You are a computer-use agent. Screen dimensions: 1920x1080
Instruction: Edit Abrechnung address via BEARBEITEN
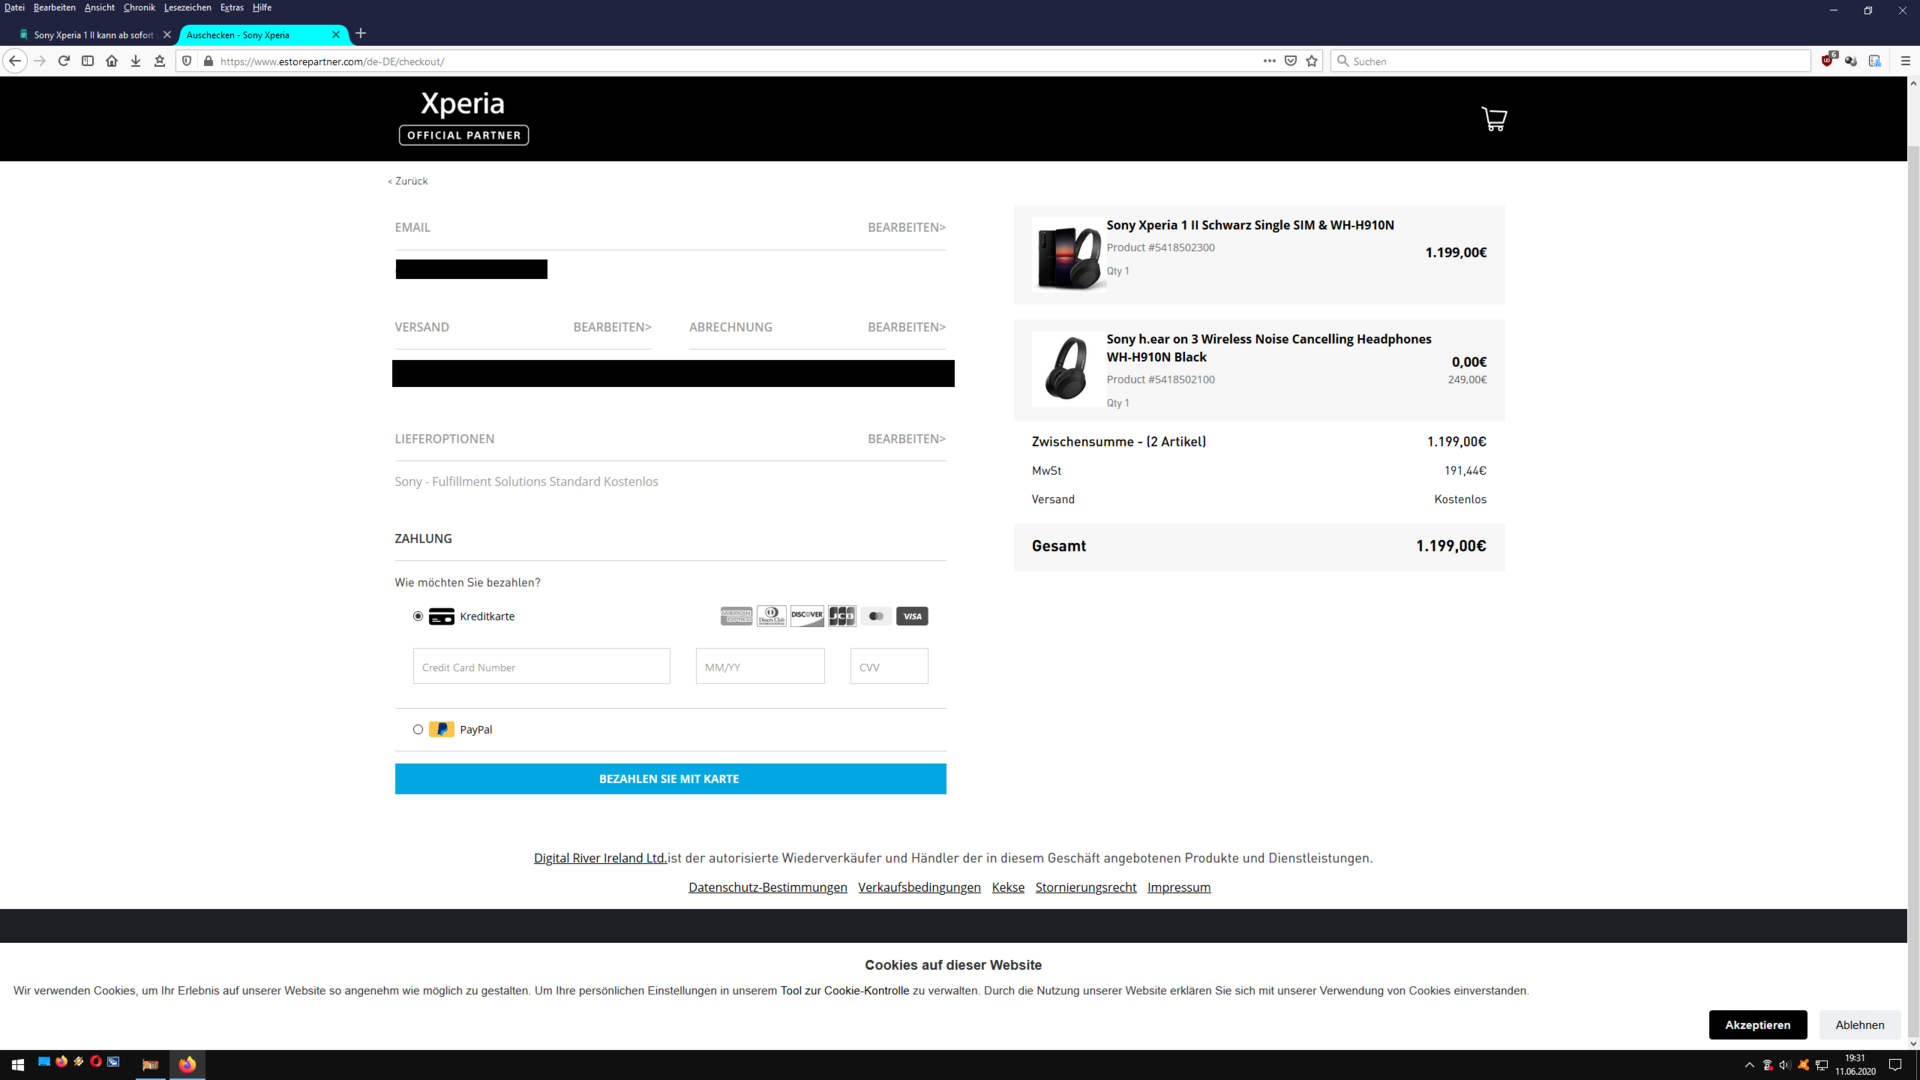tap(906, 327)
